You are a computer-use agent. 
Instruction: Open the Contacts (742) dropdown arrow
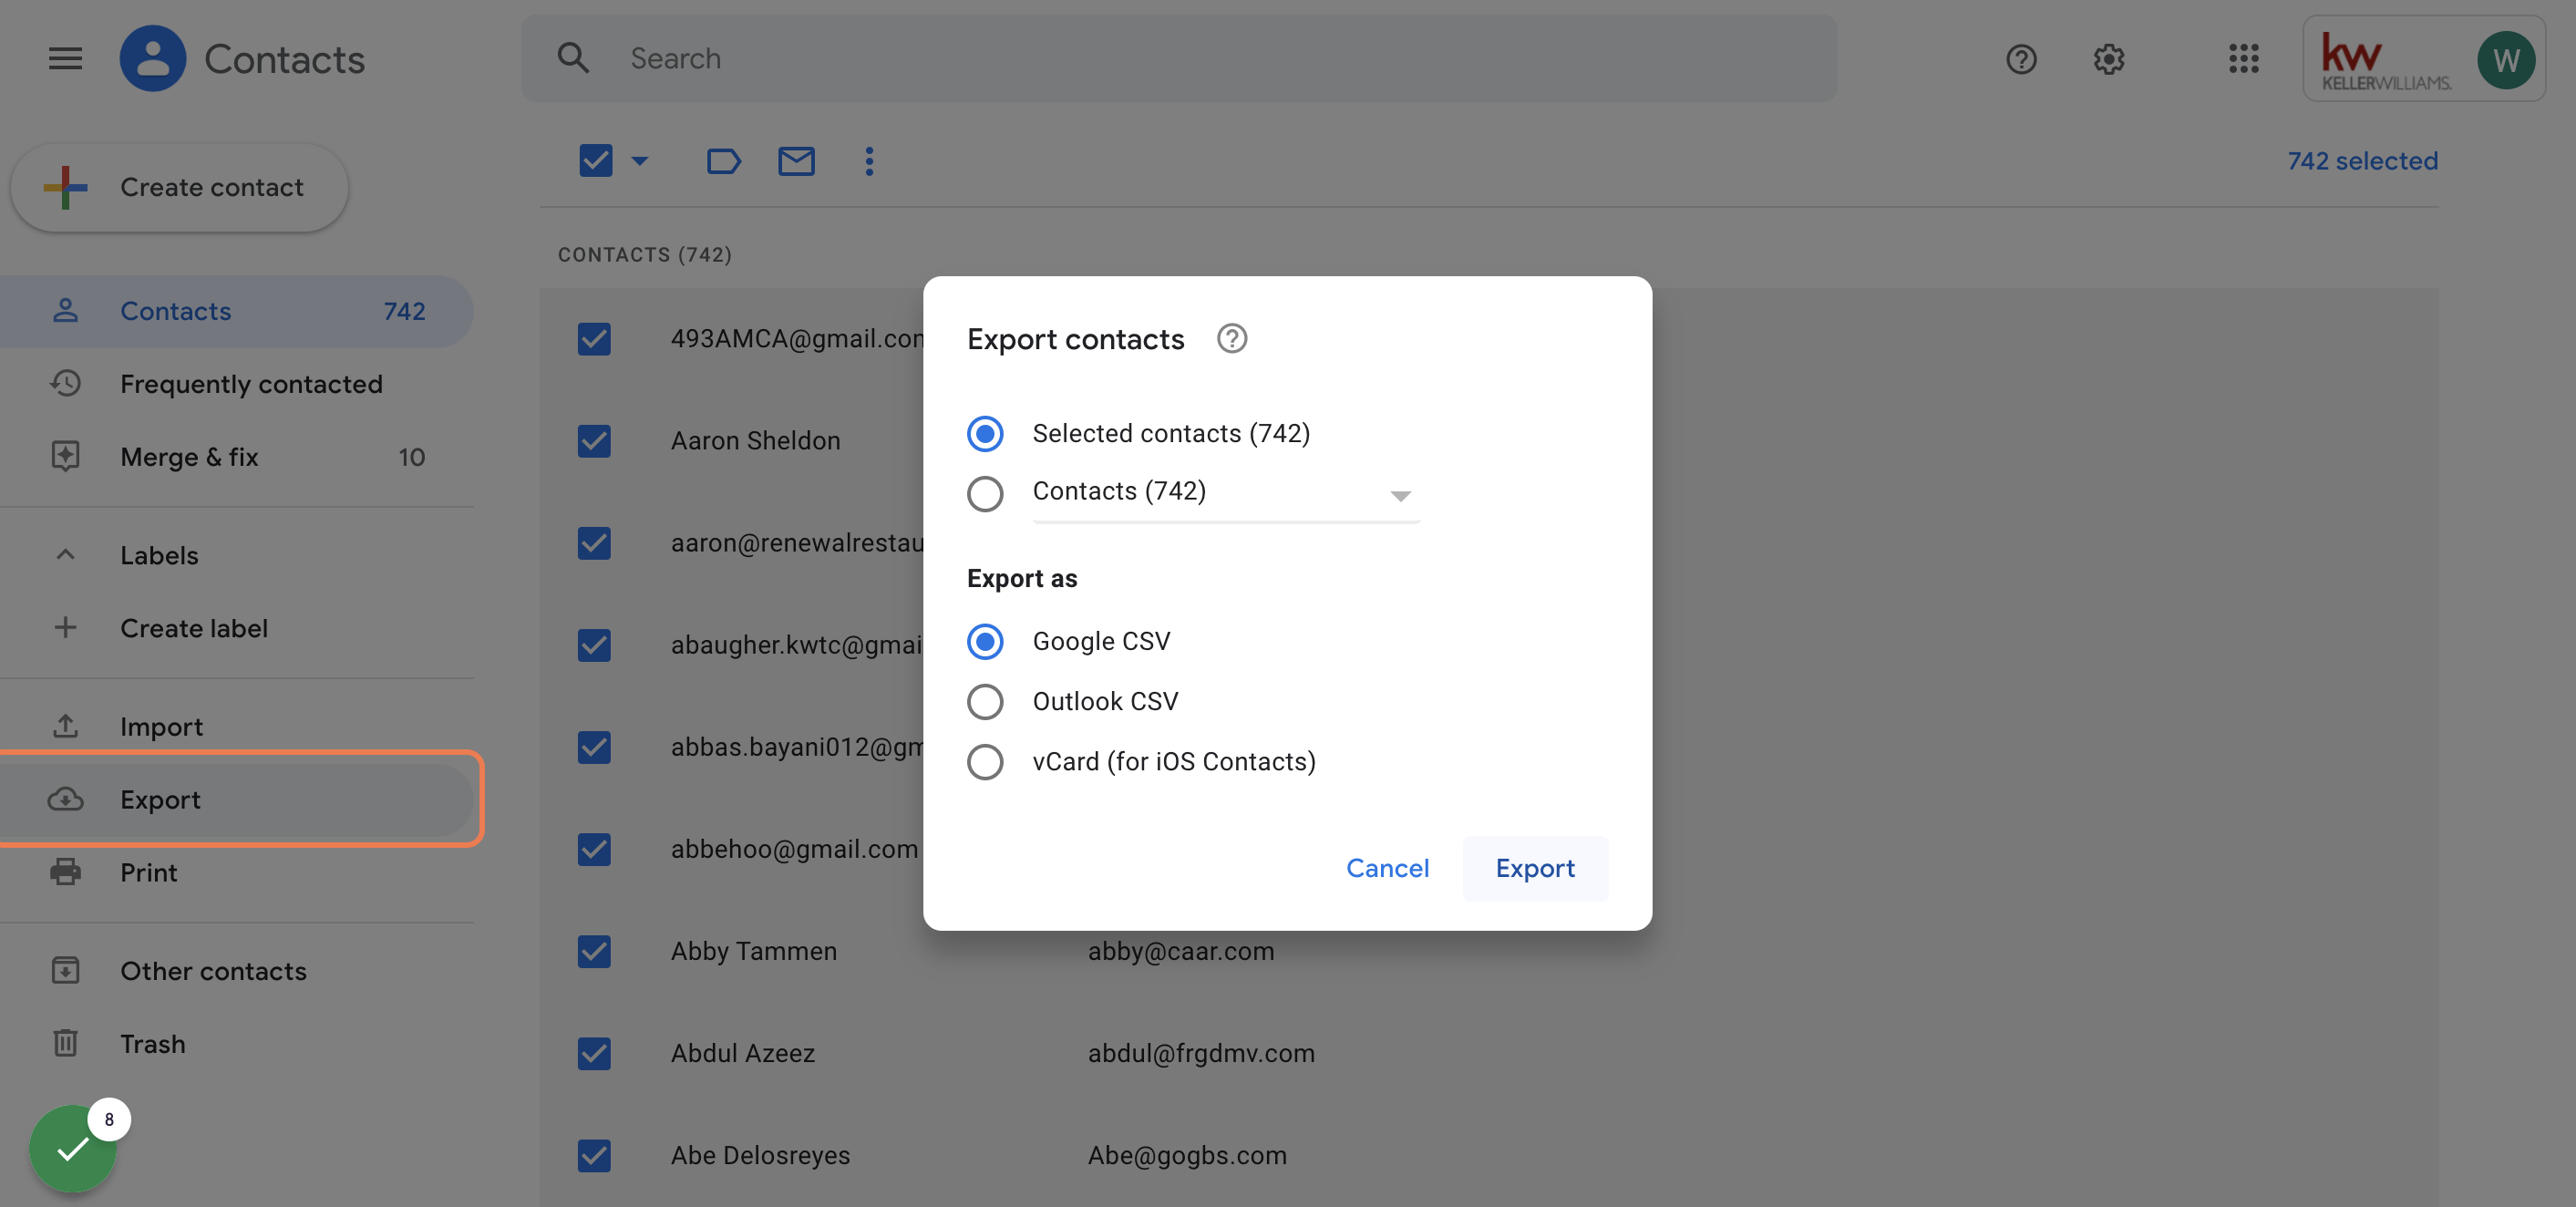coord(1400,496)
